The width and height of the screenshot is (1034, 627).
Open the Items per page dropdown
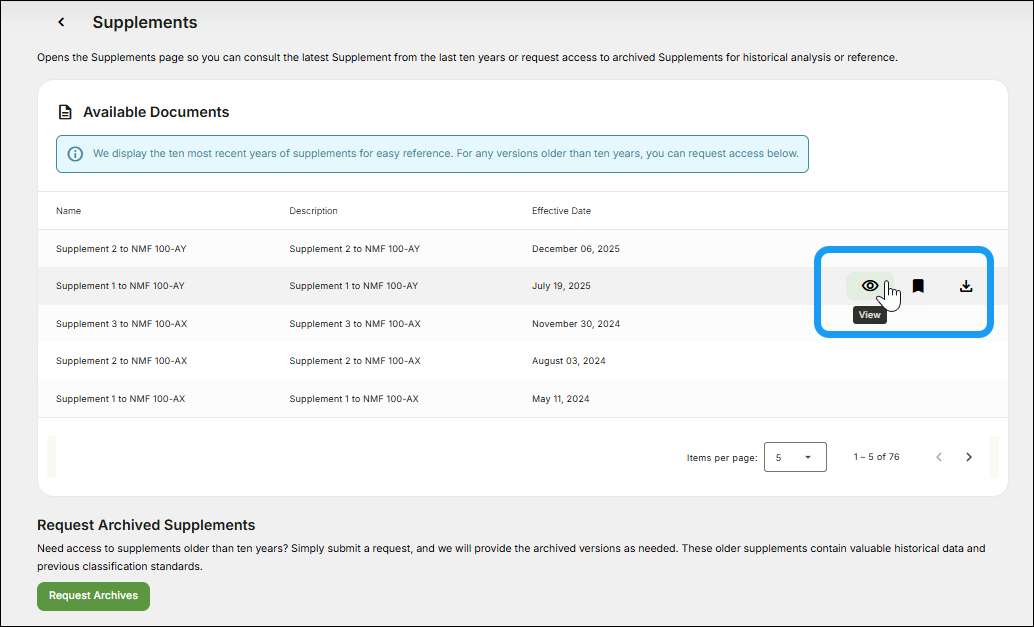(x=795, y=457)
